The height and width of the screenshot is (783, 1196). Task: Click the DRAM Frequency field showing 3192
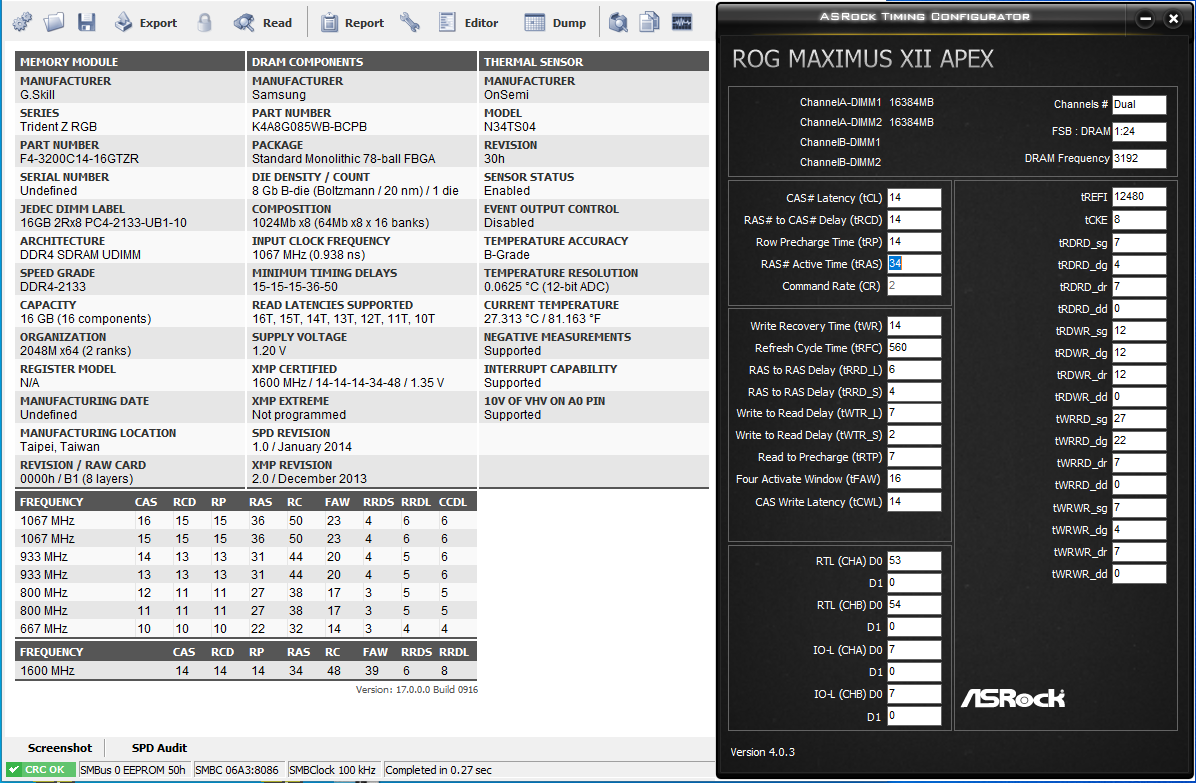tap(1139, 159)
